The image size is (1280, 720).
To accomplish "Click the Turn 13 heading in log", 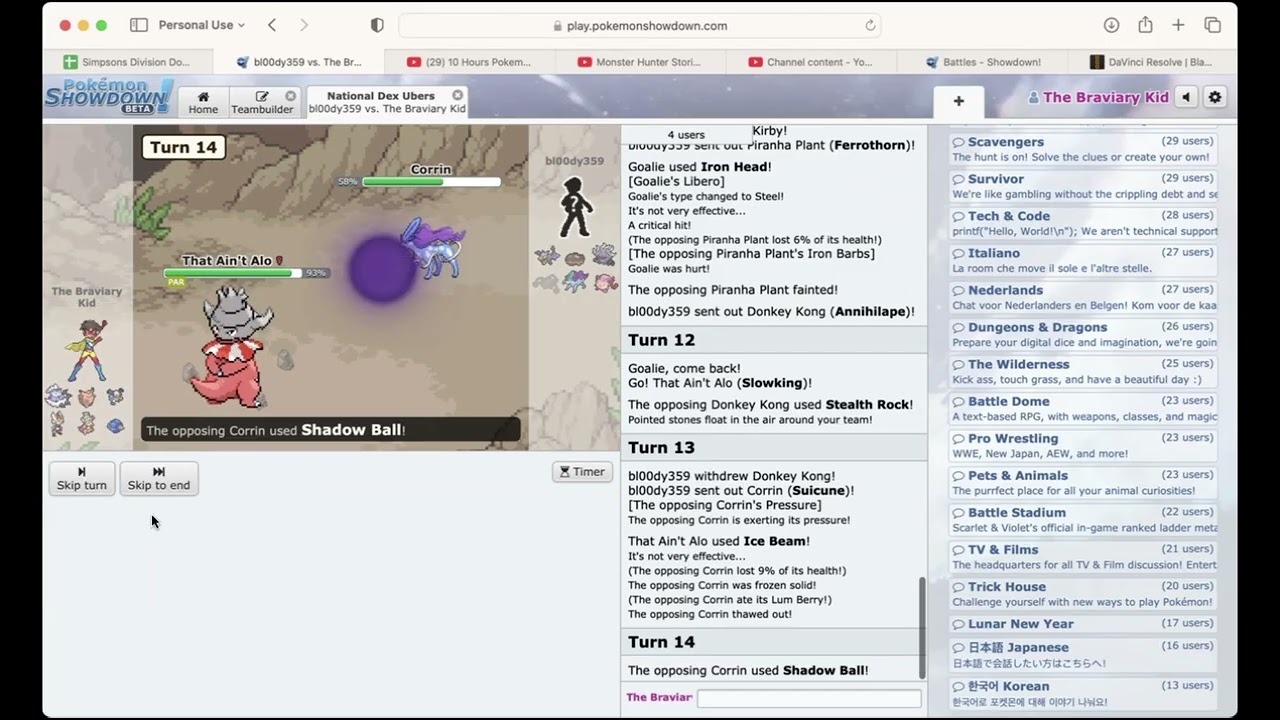I will coord(661,447).
